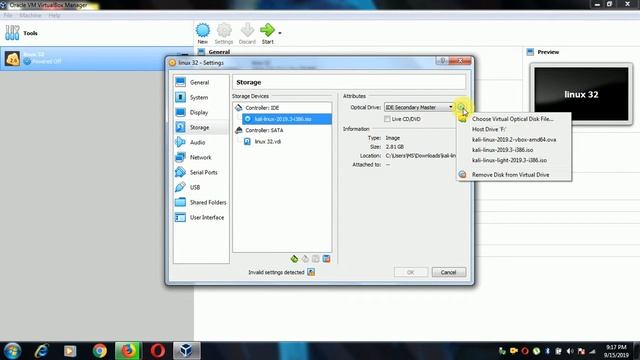Select kali-linux-2019.2-vbox-amd64.ova menu entry

click(514, 140)
